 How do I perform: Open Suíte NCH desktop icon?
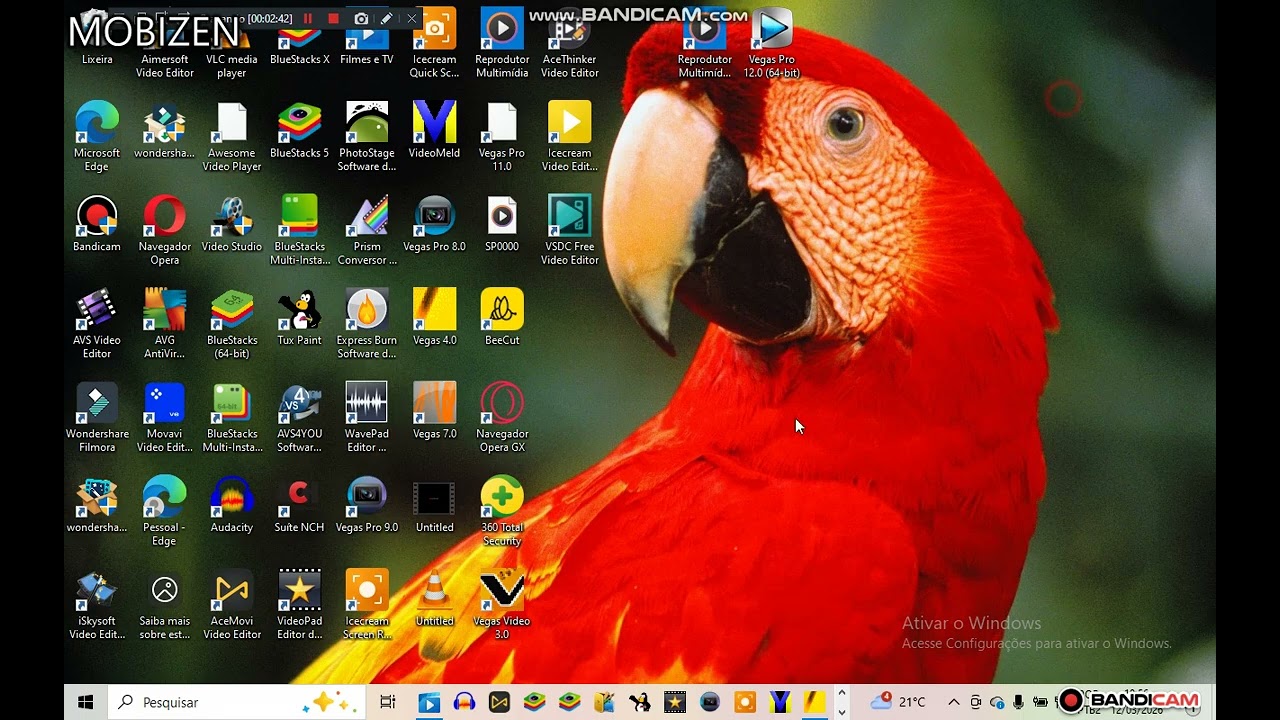300,505
